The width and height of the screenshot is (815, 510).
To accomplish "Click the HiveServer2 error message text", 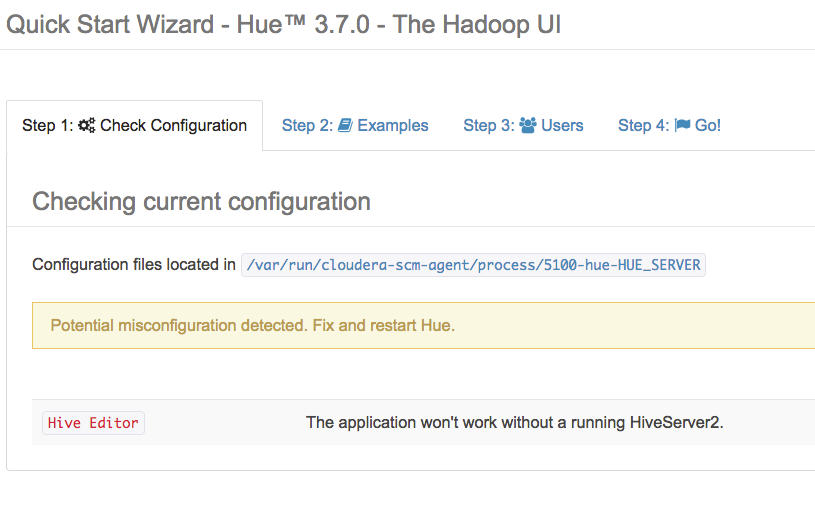I will pyautogui.click(x=514, y=423).
